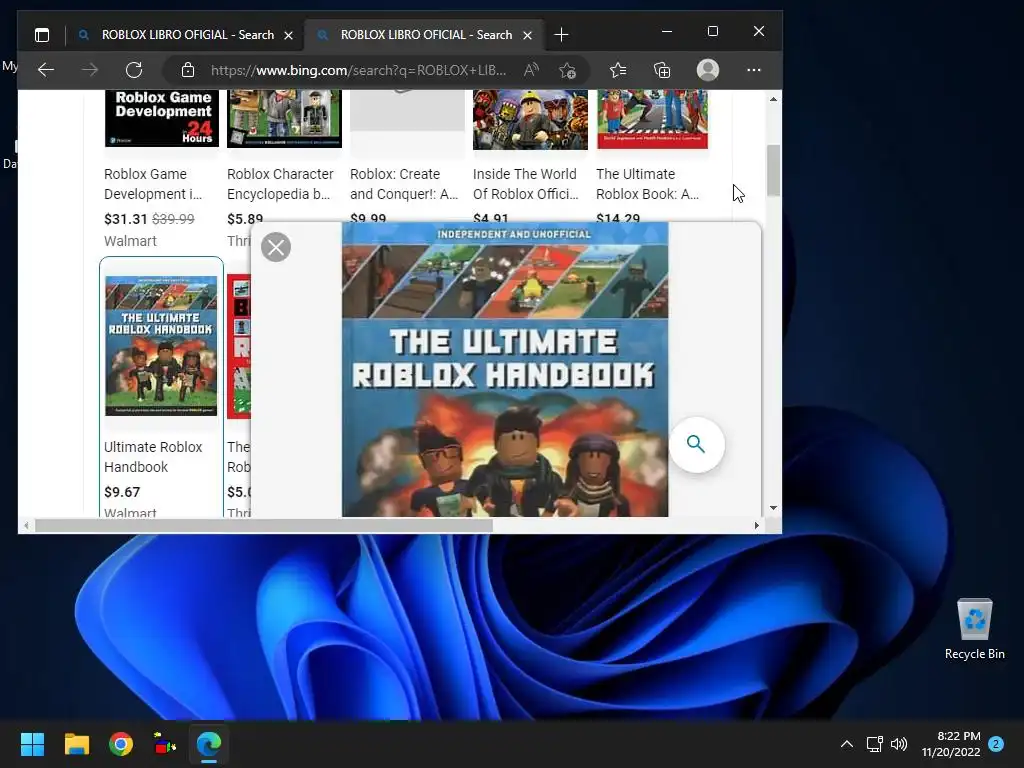The image size is (1024, 768).
Task: Switch to the ROBLOX LIBRO OFICIAL tab
Action: (425, 35)
